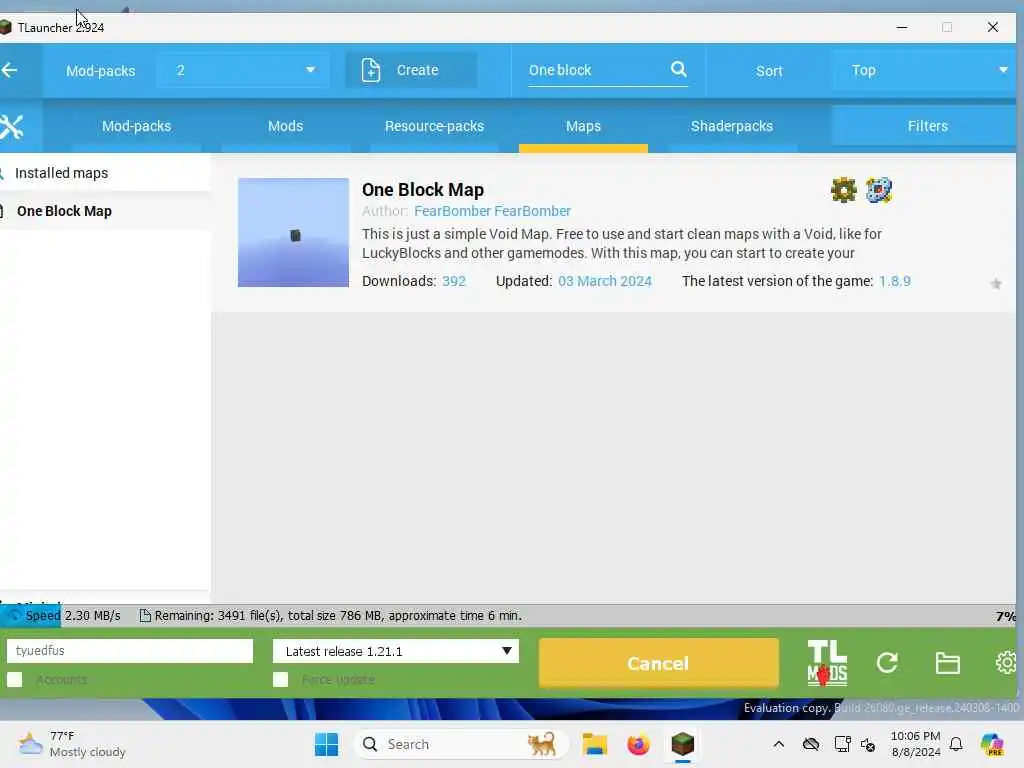Open the notification bell icon

point(956,744)
